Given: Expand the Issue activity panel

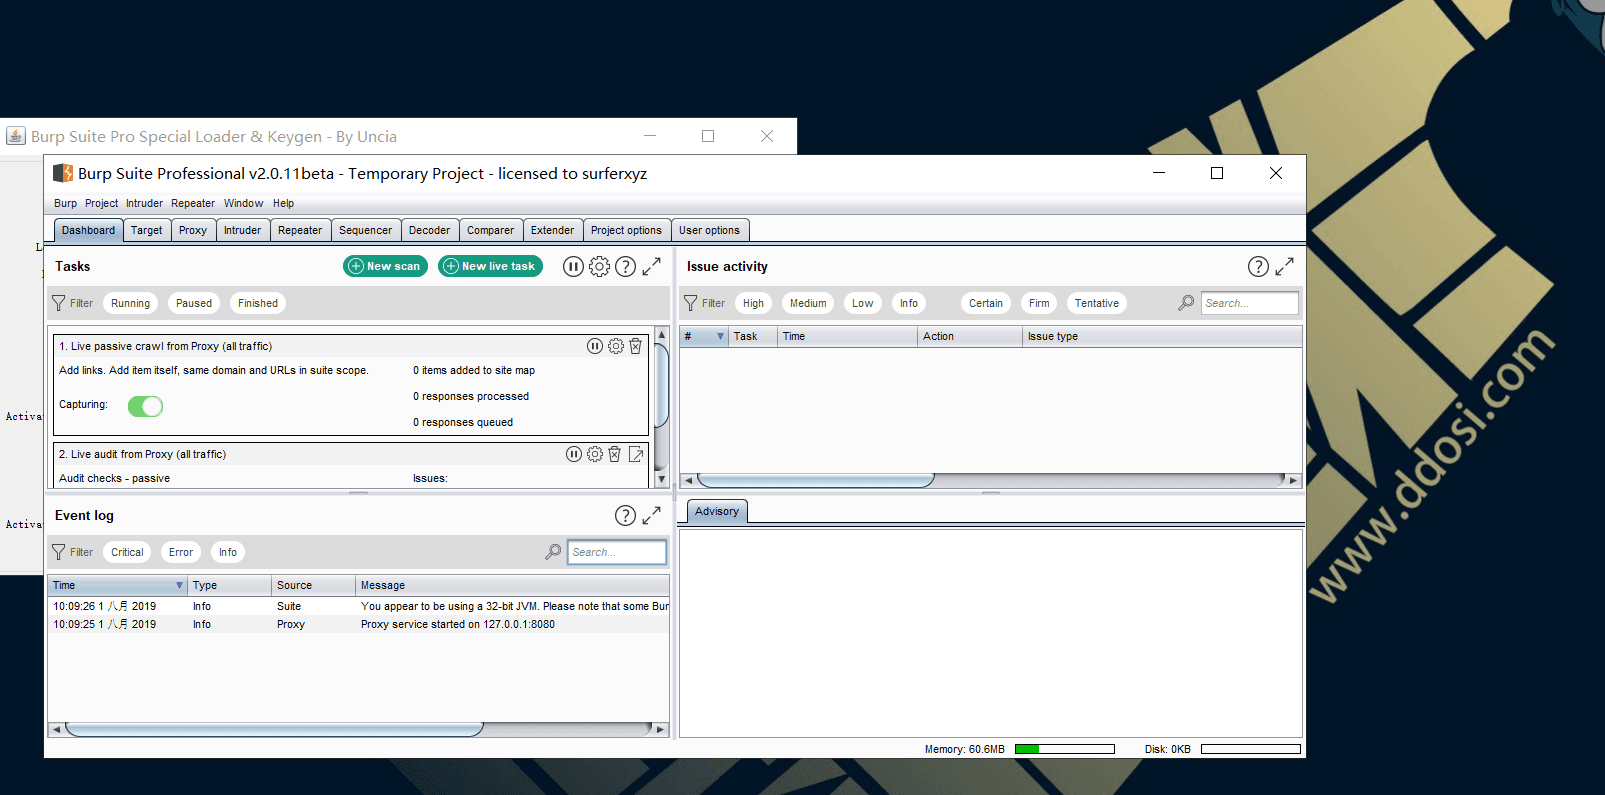Looking at the screenshot, I should click(x=1284, y=266).
